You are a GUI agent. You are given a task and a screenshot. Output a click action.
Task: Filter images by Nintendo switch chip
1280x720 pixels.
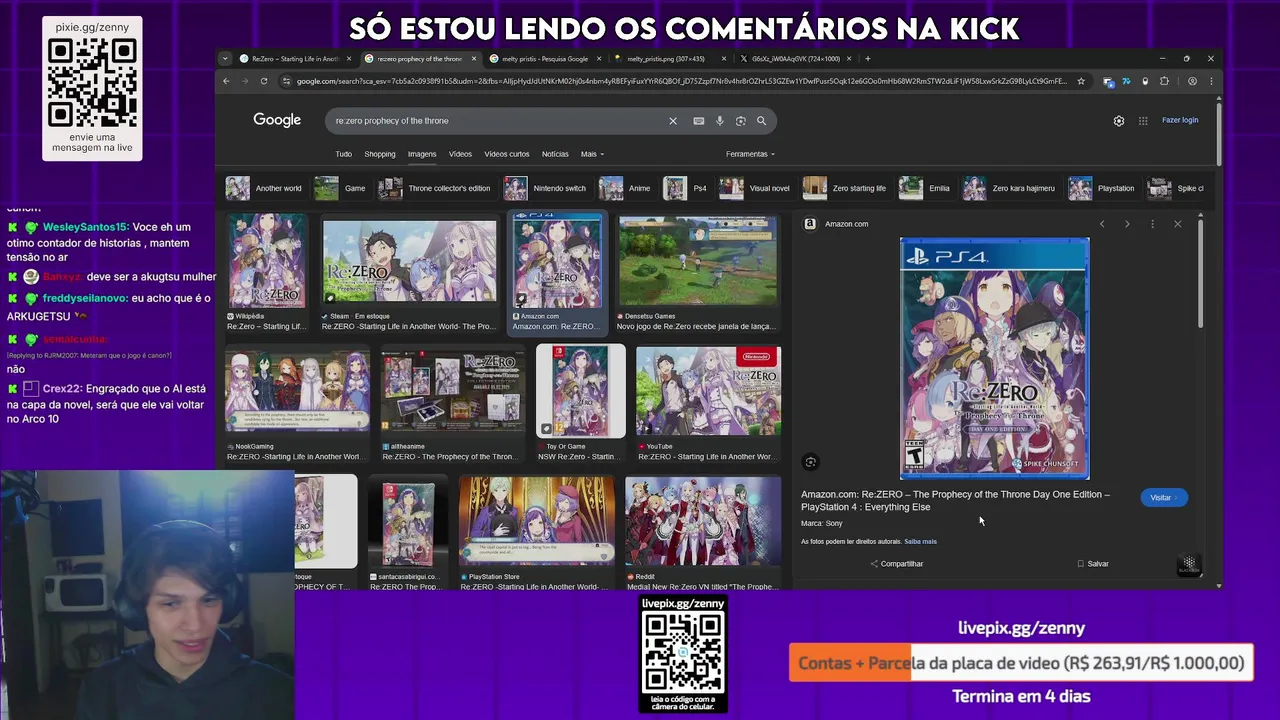point(546,188)
